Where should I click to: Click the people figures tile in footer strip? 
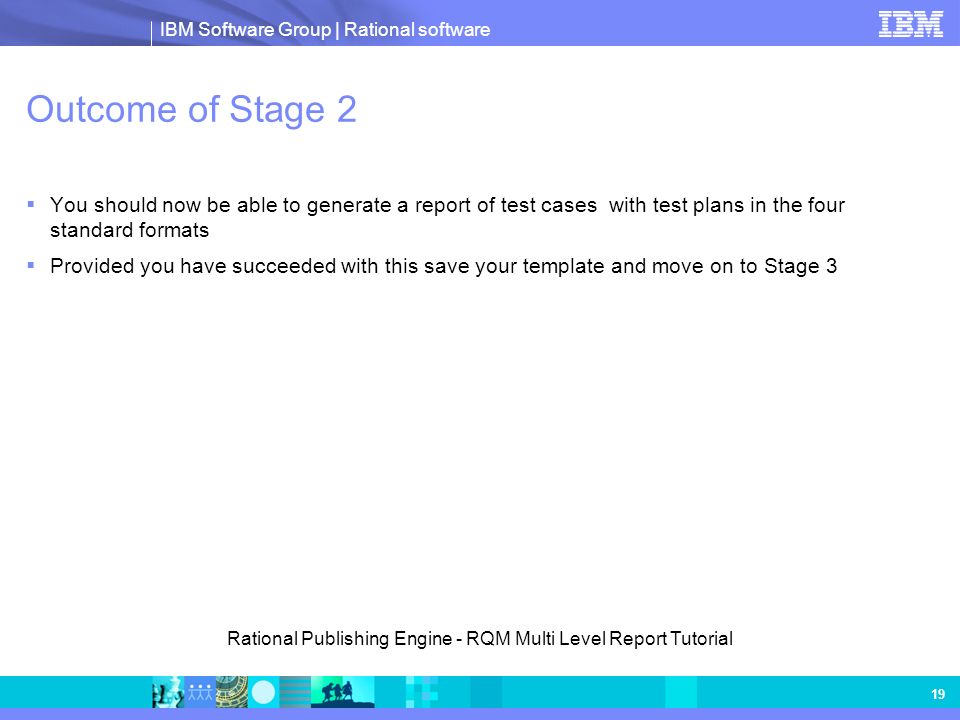pos(200,692)
